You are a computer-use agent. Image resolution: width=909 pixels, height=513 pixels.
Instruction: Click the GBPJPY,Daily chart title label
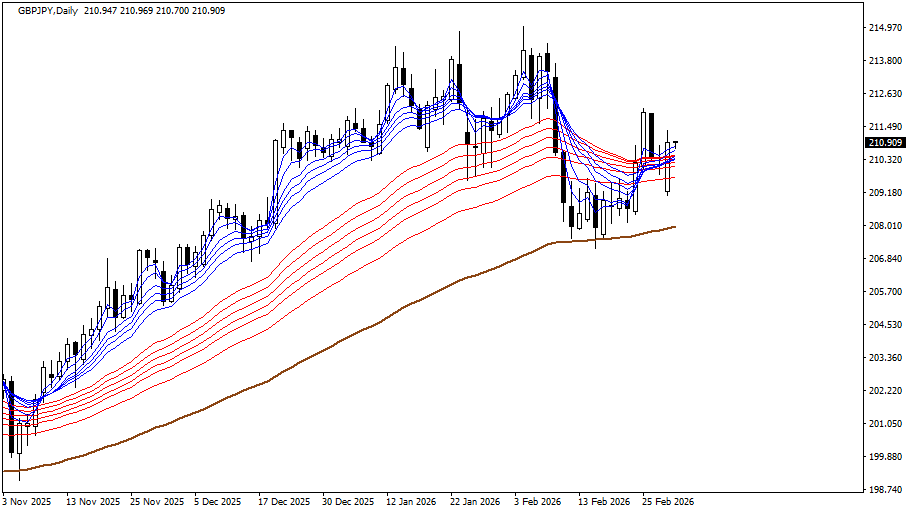48,10
